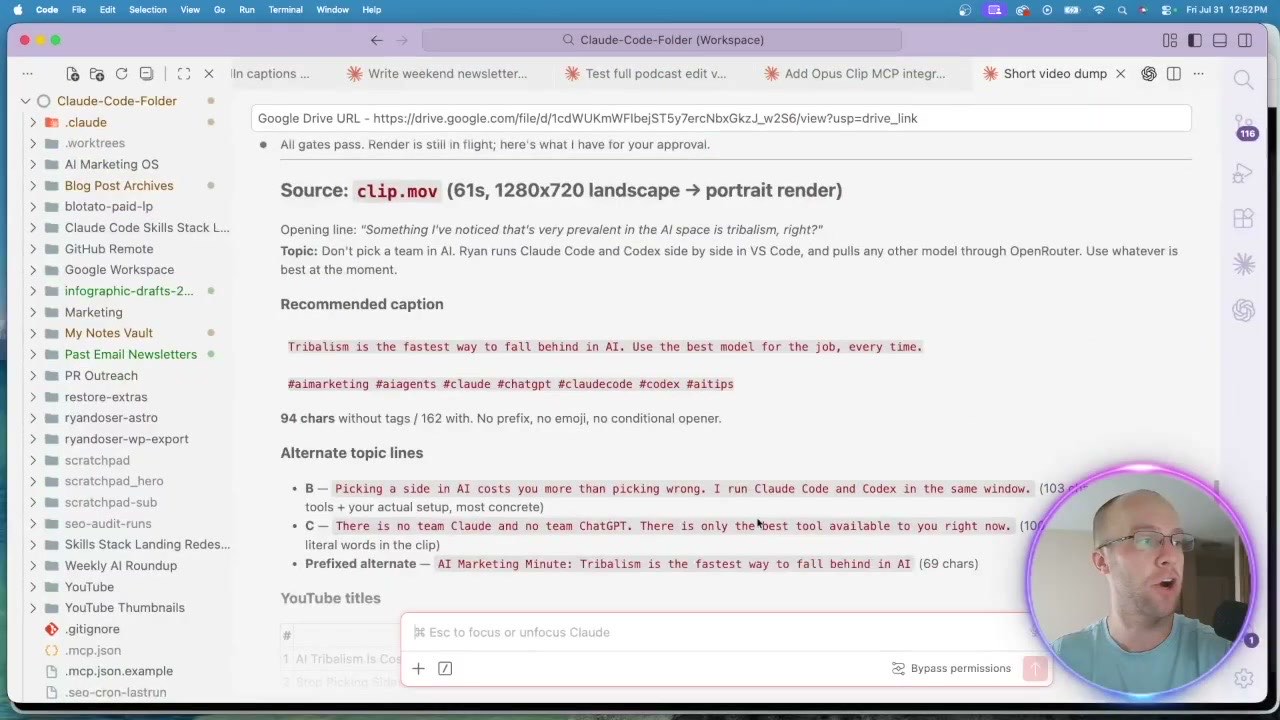Viewport: 1280px width, 720px height.
Task: Open .mcp.json.example file
Action: point(119,671)
